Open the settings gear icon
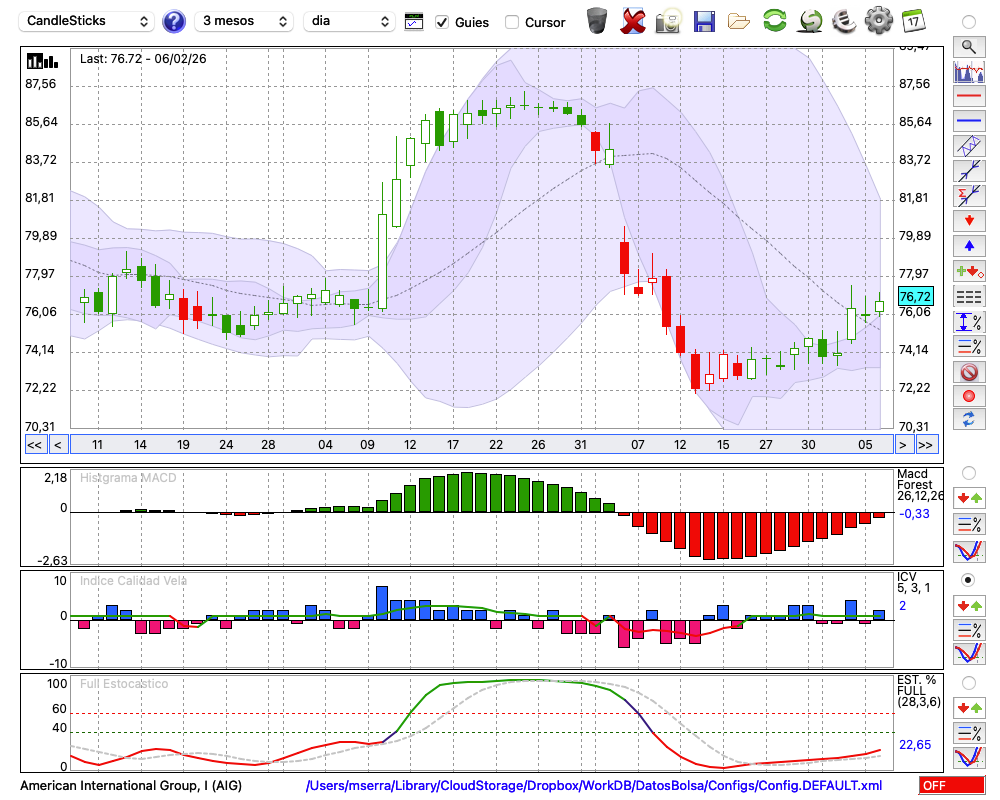Viewport: 1000px width, 800px height. click(x=878, y=20)
